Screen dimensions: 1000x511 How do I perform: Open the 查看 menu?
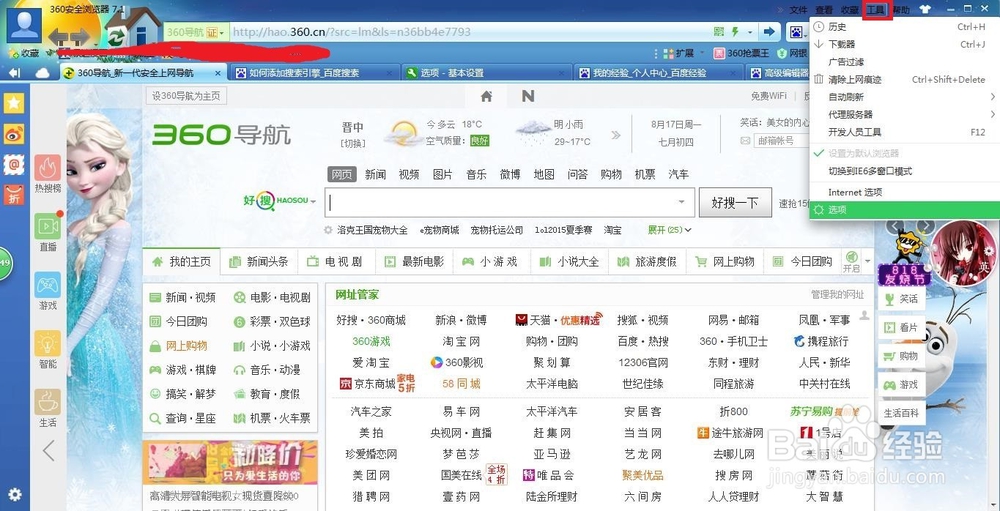coord(824,10)
